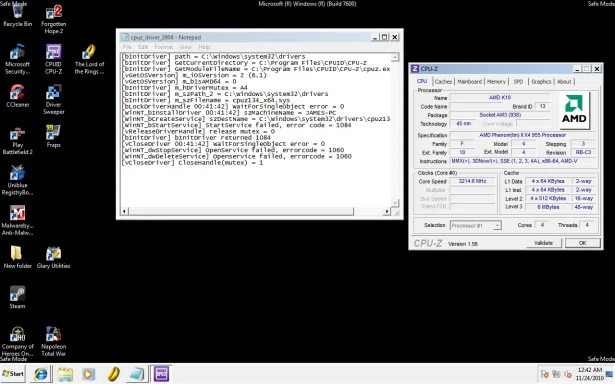Click the Socket AM3 (938) package value
Viewport: 615px width, 384px height.
point(500,115)
